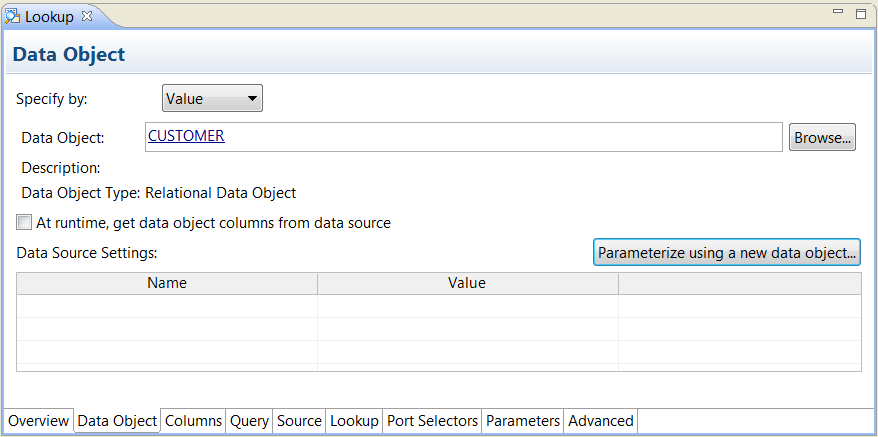Switch to the Columns tab
The height and width of the screenshot is (437, 878).
(x=194, y=421)
